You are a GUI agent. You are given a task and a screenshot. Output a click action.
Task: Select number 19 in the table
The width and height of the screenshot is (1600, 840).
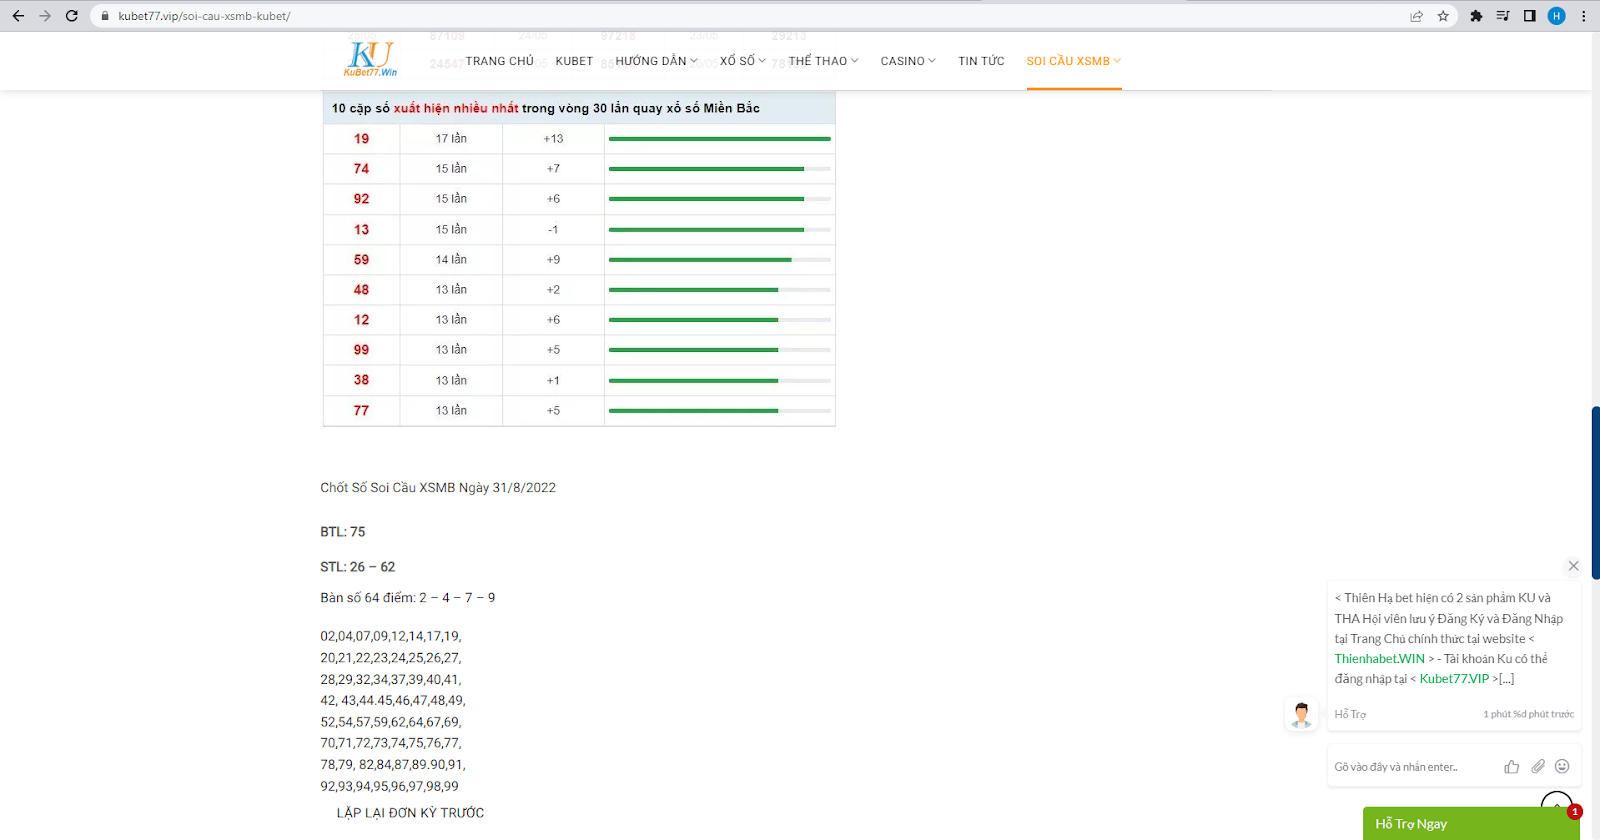[361, 139]
